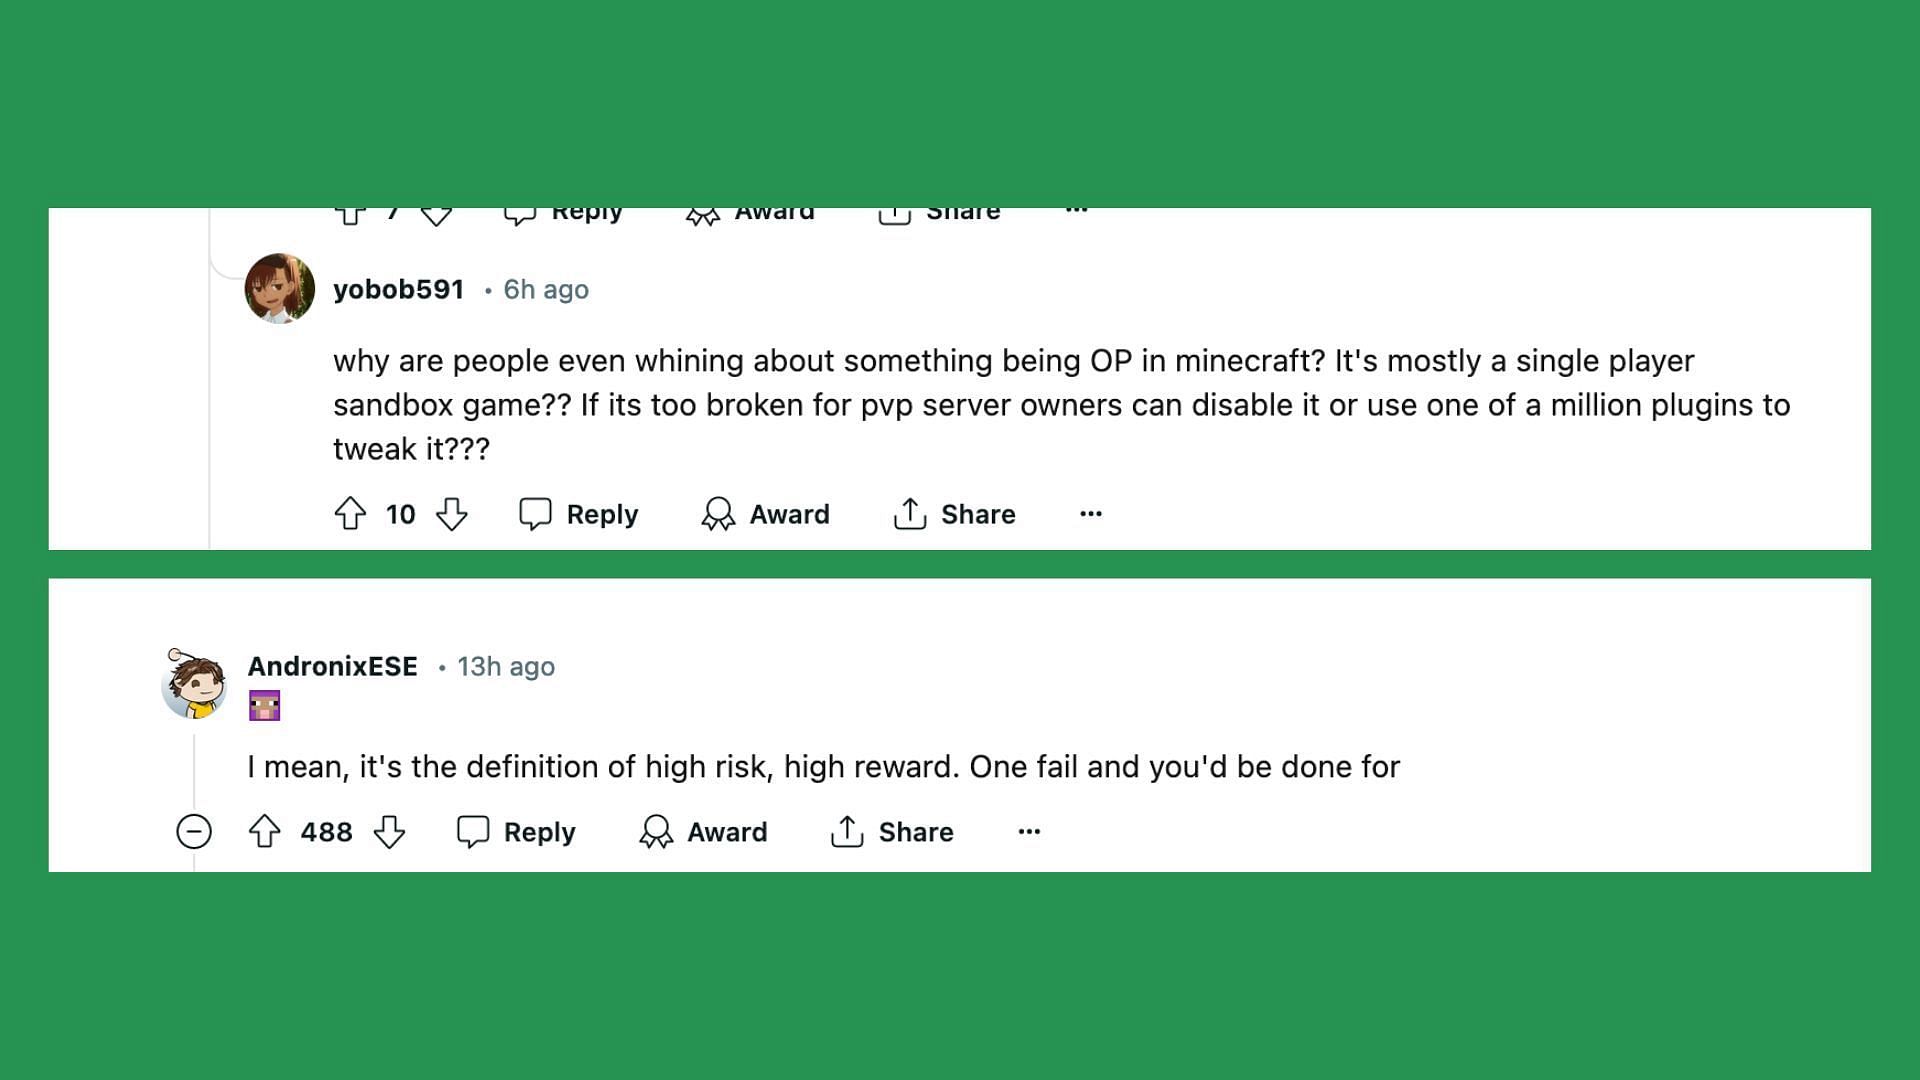Reply to yobob591's comment

[x=578, y=514]
